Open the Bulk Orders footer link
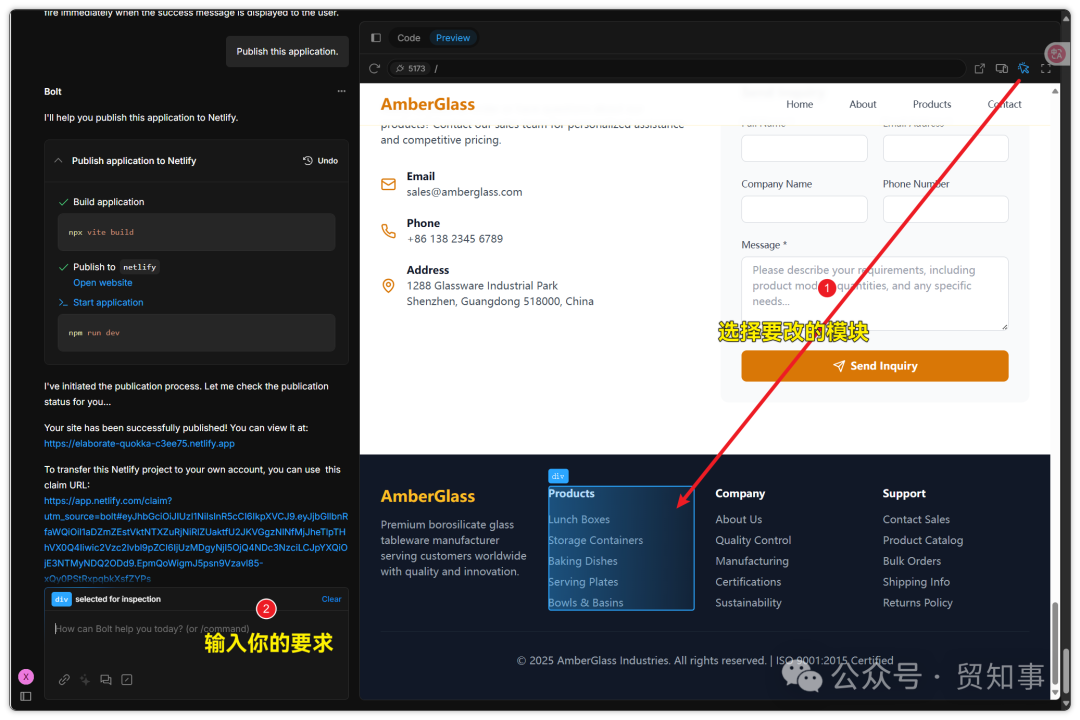 [x=912, y=561]
